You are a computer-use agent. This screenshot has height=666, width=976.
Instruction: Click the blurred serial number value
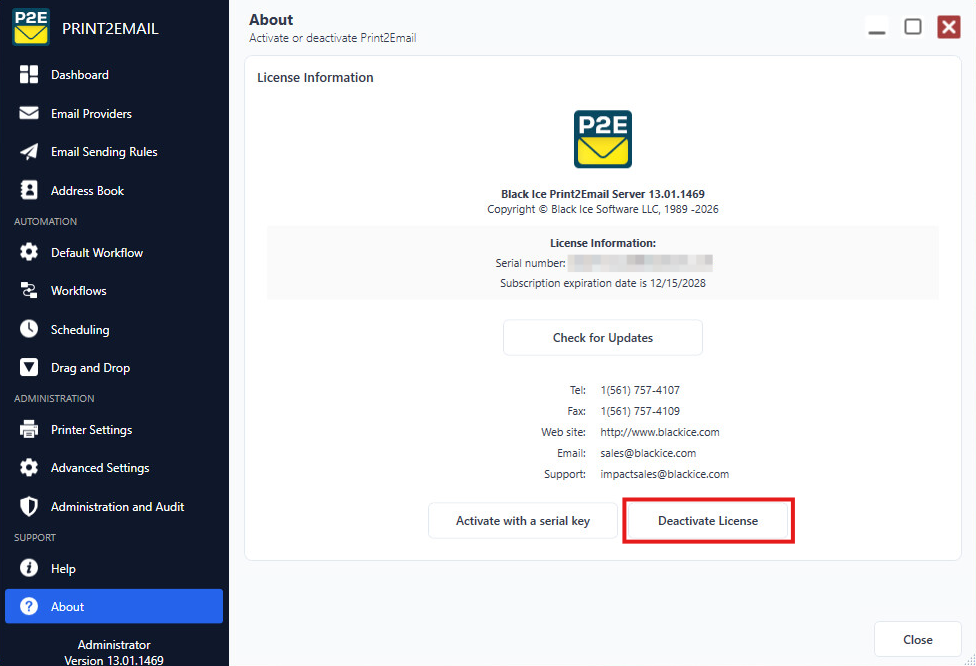pyautogui.click(x=640, y=263)
